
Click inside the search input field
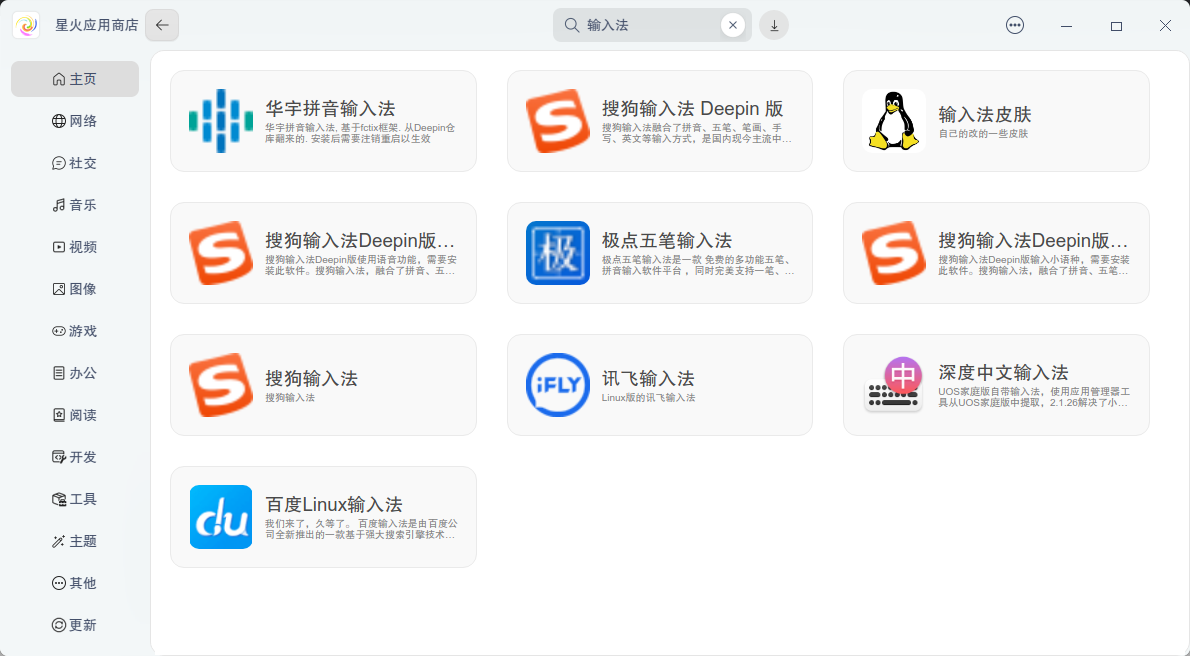click(650, 25)
